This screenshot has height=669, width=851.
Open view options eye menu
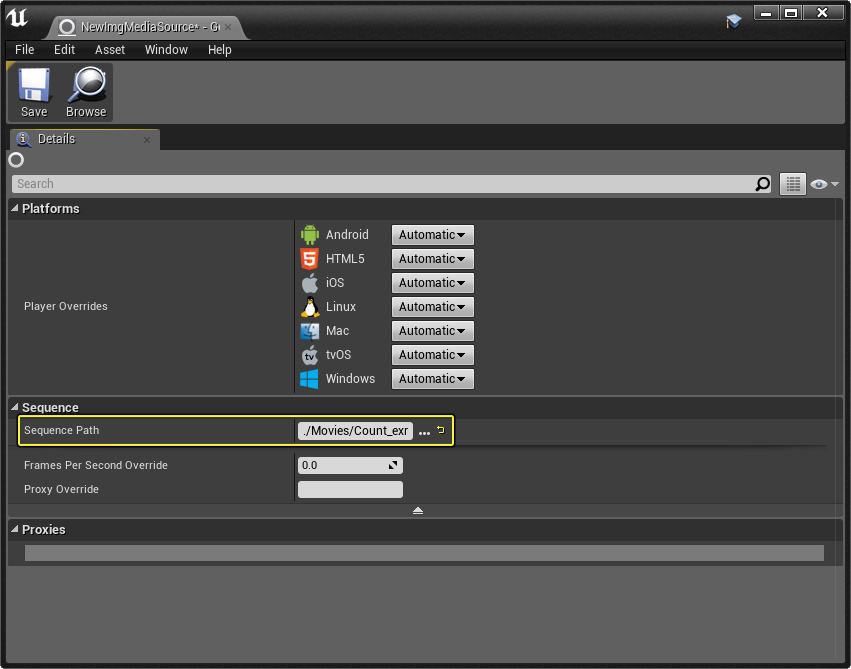click(x=824, y=184)
